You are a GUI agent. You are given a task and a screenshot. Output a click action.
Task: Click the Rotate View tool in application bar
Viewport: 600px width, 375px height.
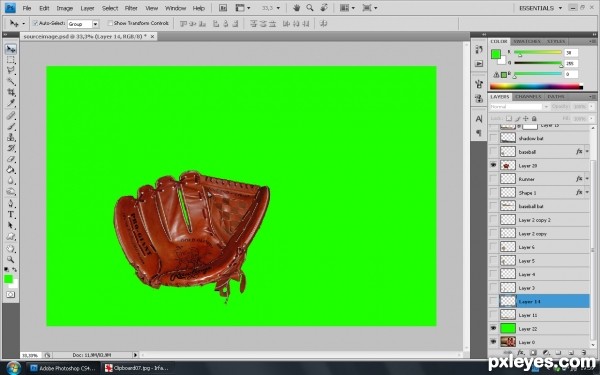(x=324, y=8)
